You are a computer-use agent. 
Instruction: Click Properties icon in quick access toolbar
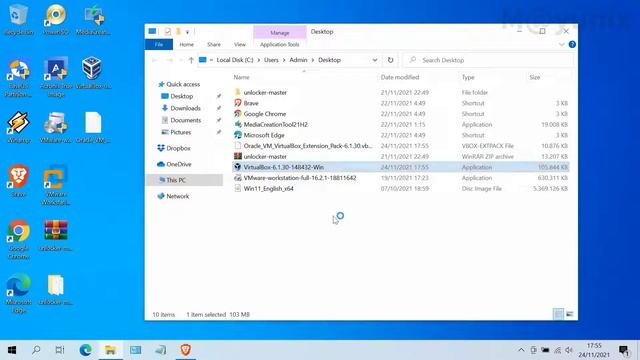168,31
